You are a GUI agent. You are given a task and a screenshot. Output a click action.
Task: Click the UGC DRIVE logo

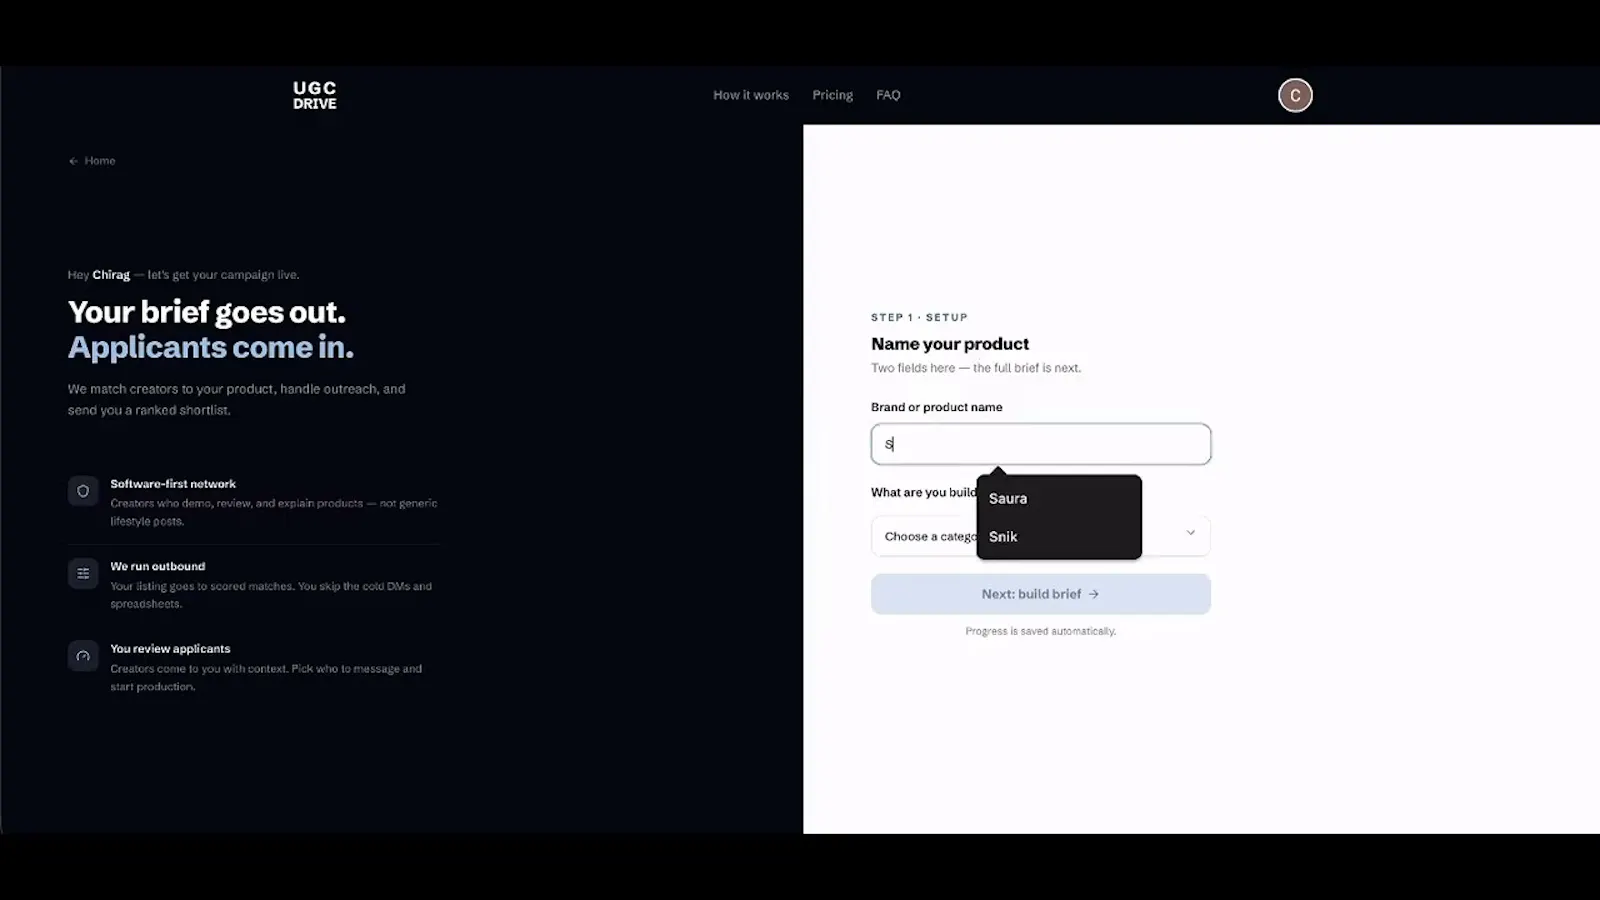click(x=315, y=95)
